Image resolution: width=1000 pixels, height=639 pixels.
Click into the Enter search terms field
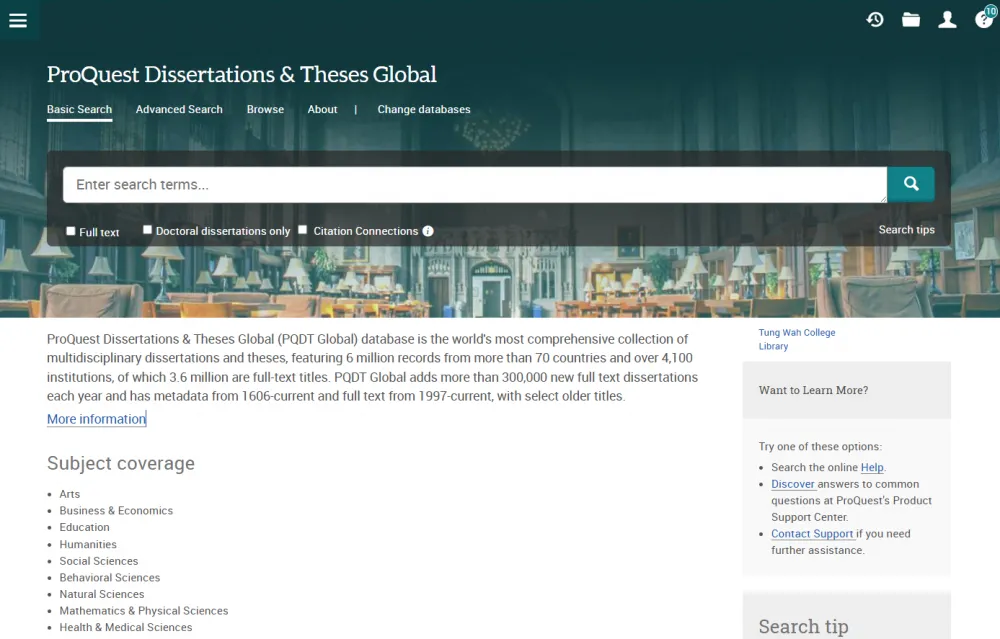pyautogui.click(x=474, y=185)
